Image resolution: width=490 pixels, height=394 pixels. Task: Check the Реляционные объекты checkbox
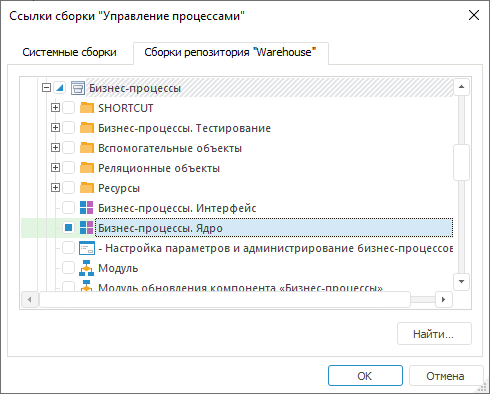coord(69,168)
